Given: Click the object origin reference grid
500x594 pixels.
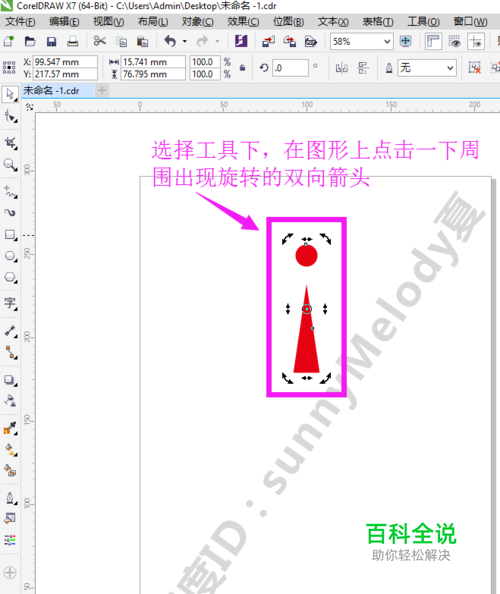Looking at the screenshot, I should (x=9, y=68).
